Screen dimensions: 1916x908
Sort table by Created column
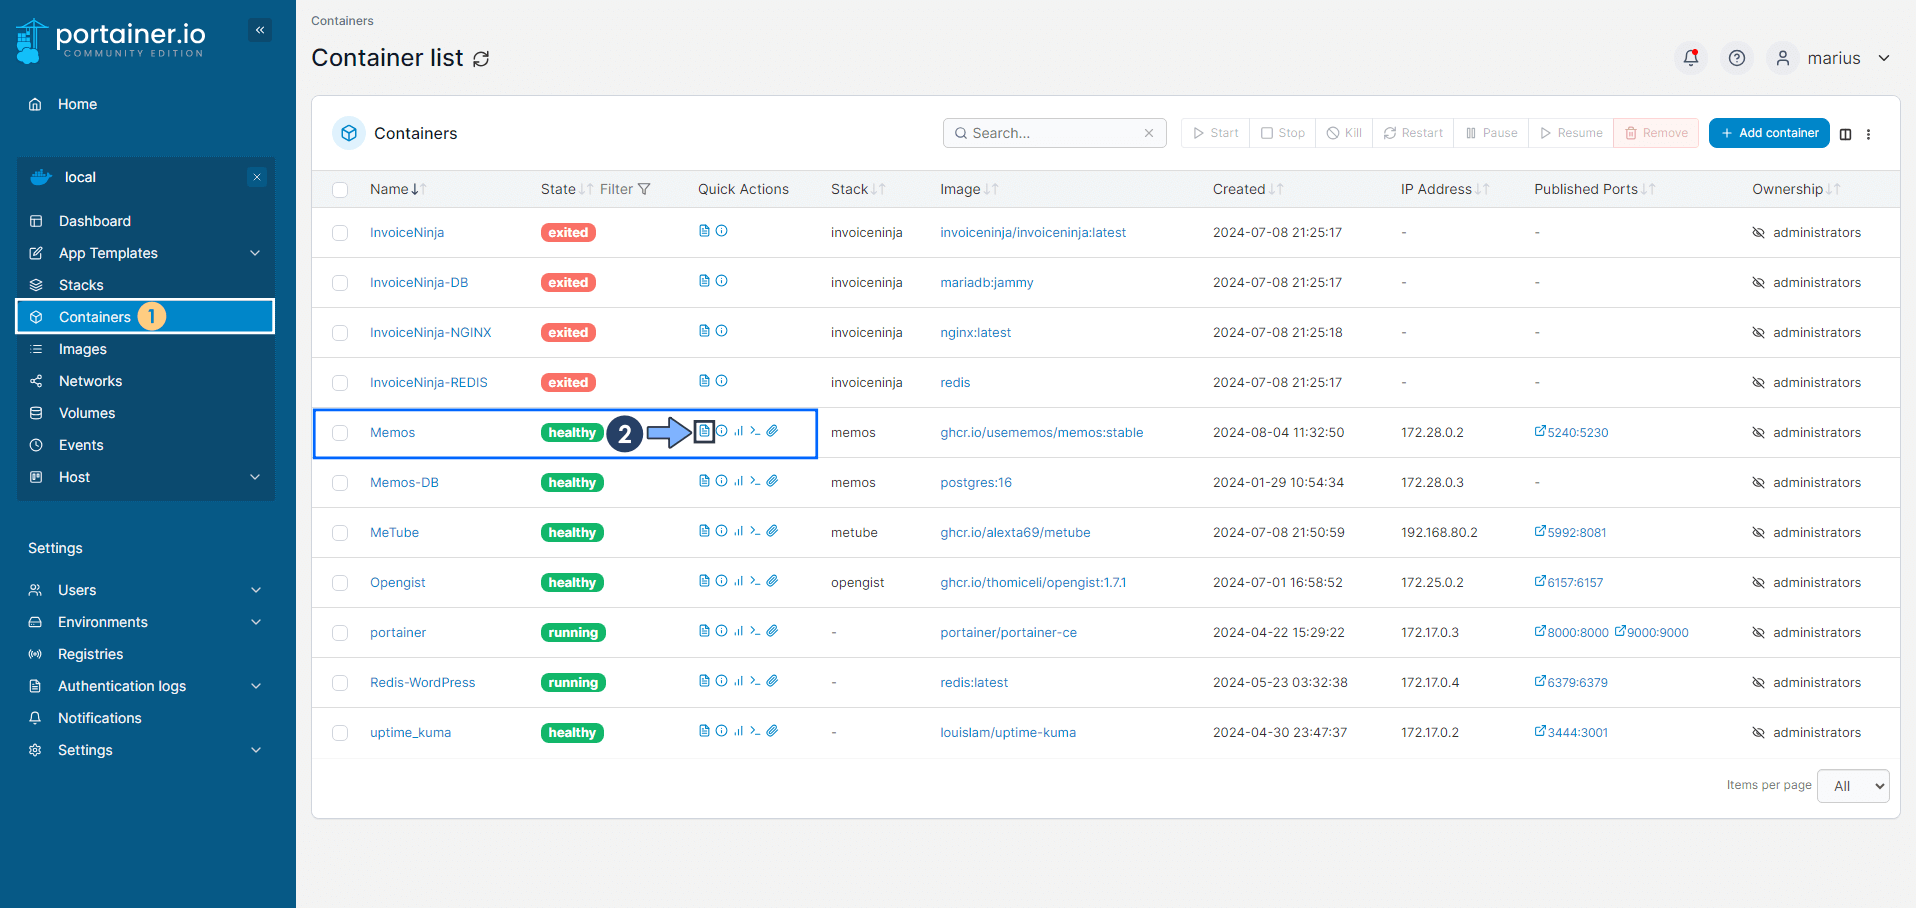pyautogui.click(x=1248, y=189)
